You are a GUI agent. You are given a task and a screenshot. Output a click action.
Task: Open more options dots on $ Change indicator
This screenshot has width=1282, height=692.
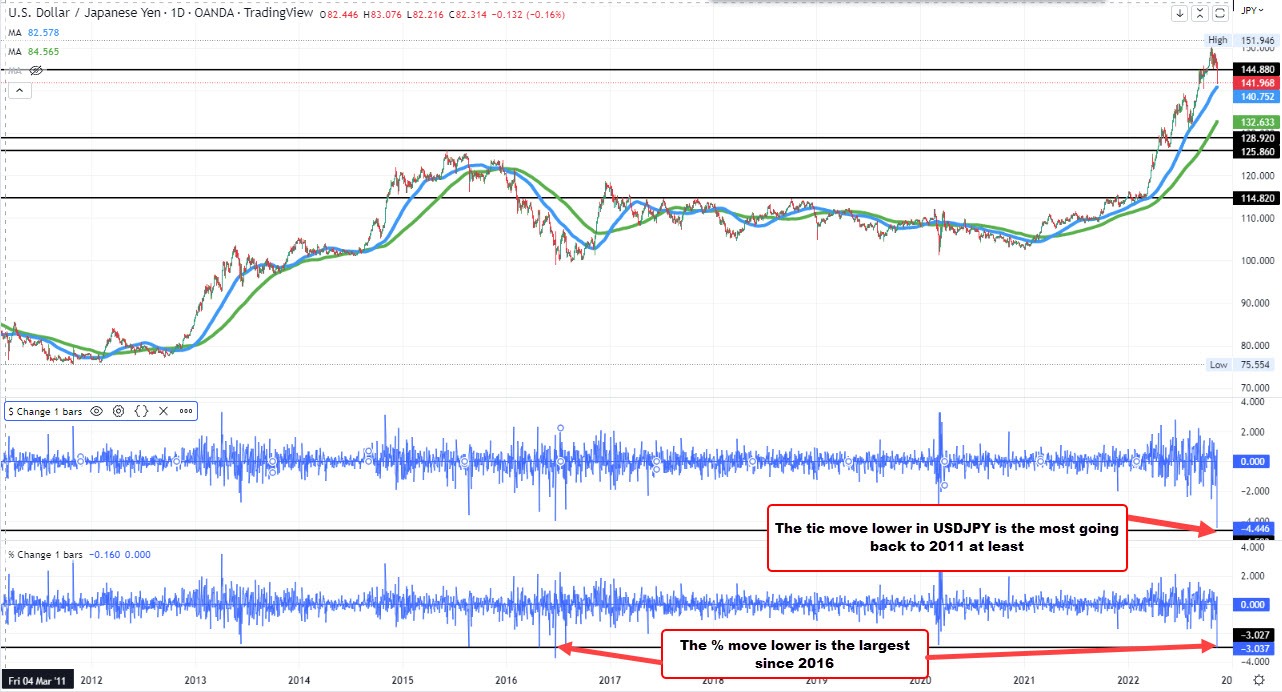(x=186, y=411)
